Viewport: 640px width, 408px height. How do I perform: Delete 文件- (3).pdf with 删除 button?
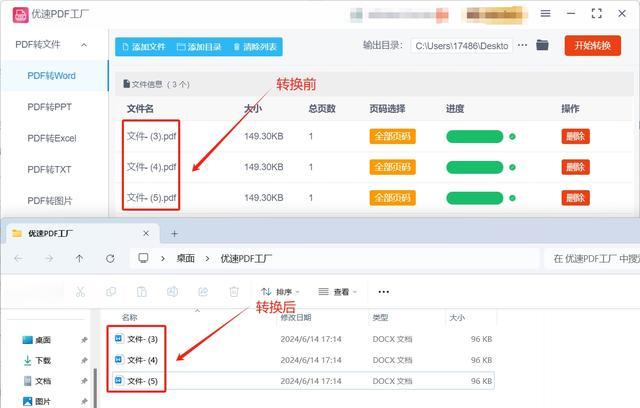click(576, 136)
